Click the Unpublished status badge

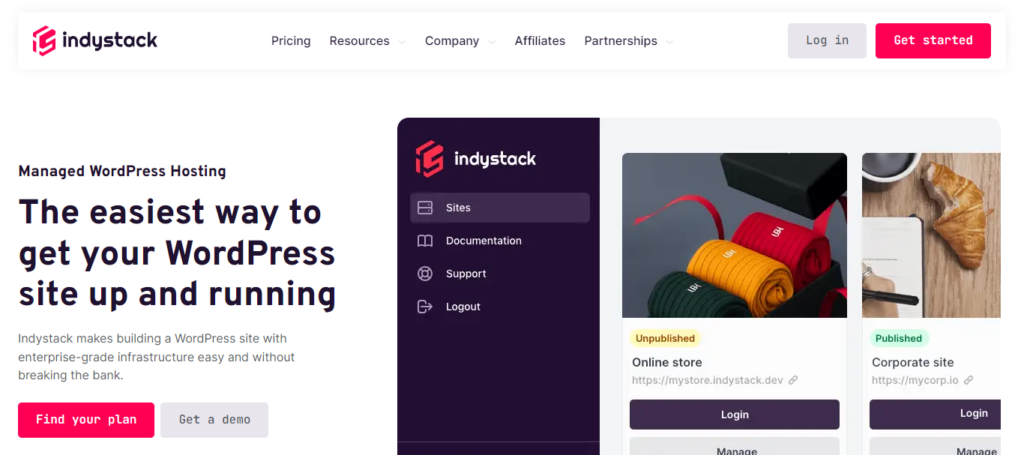(x=665, y=338)
